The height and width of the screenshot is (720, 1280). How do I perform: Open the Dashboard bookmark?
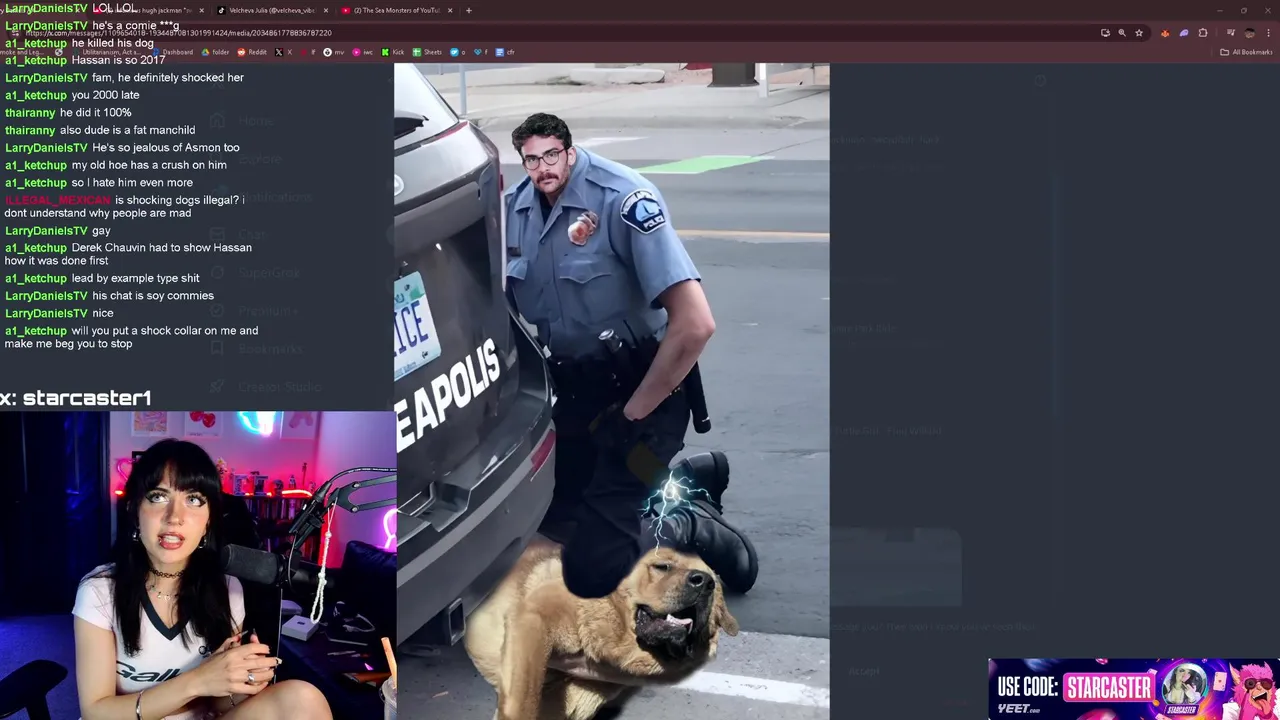(x=173, y=52)
